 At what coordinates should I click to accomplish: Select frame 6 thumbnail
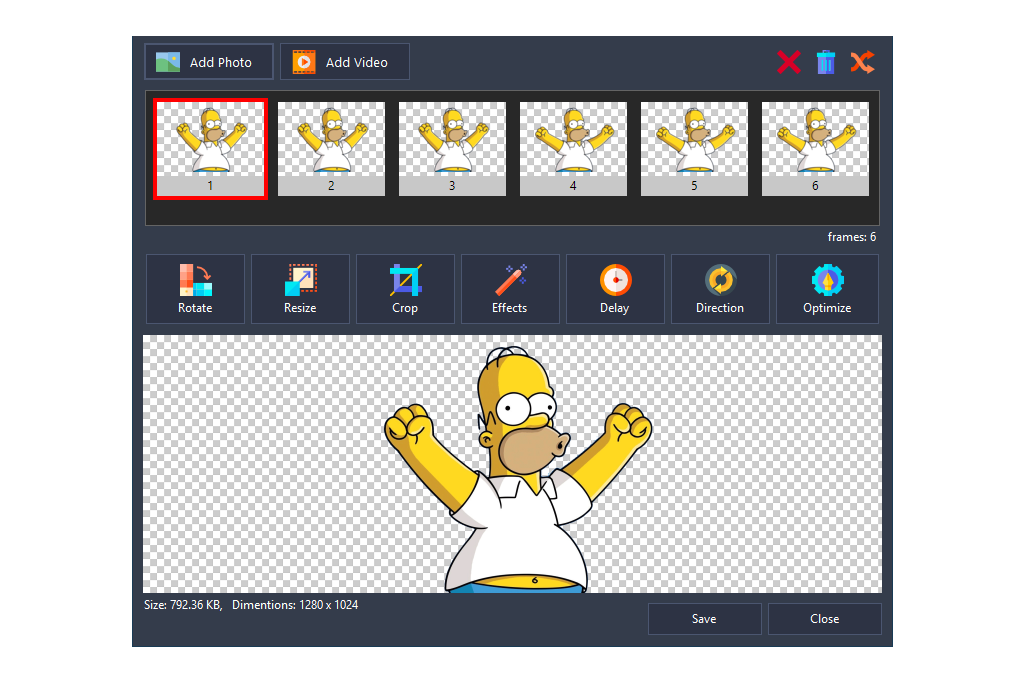[815, 148]
